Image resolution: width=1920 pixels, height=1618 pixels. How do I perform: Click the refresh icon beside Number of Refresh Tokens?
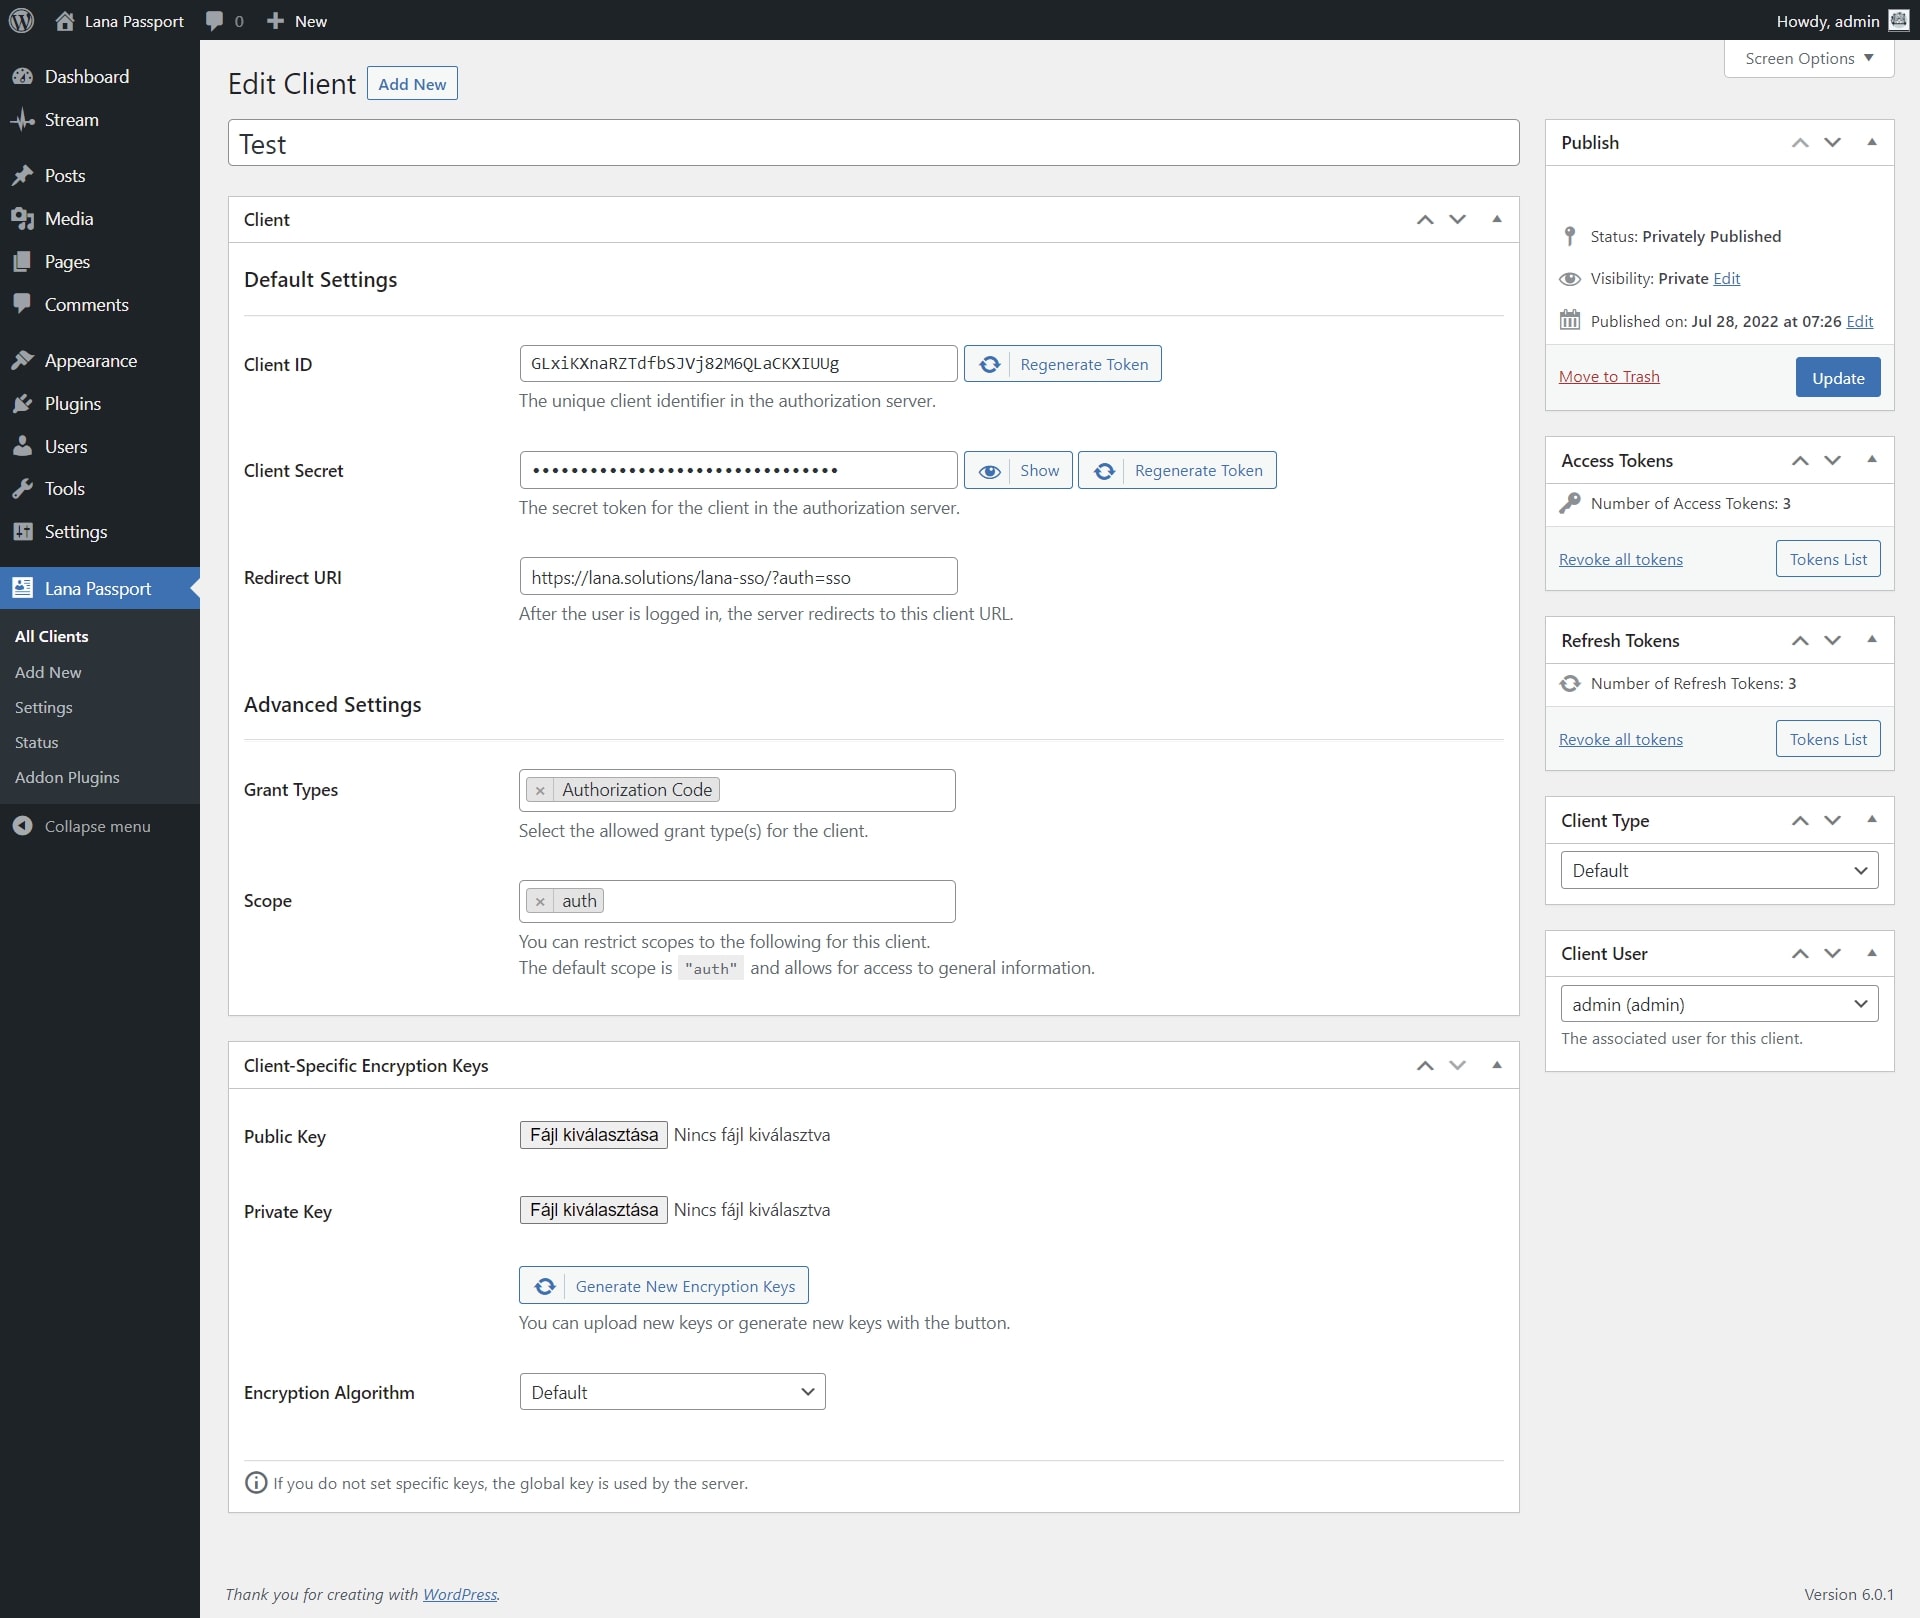click(x=1571, y=683)
